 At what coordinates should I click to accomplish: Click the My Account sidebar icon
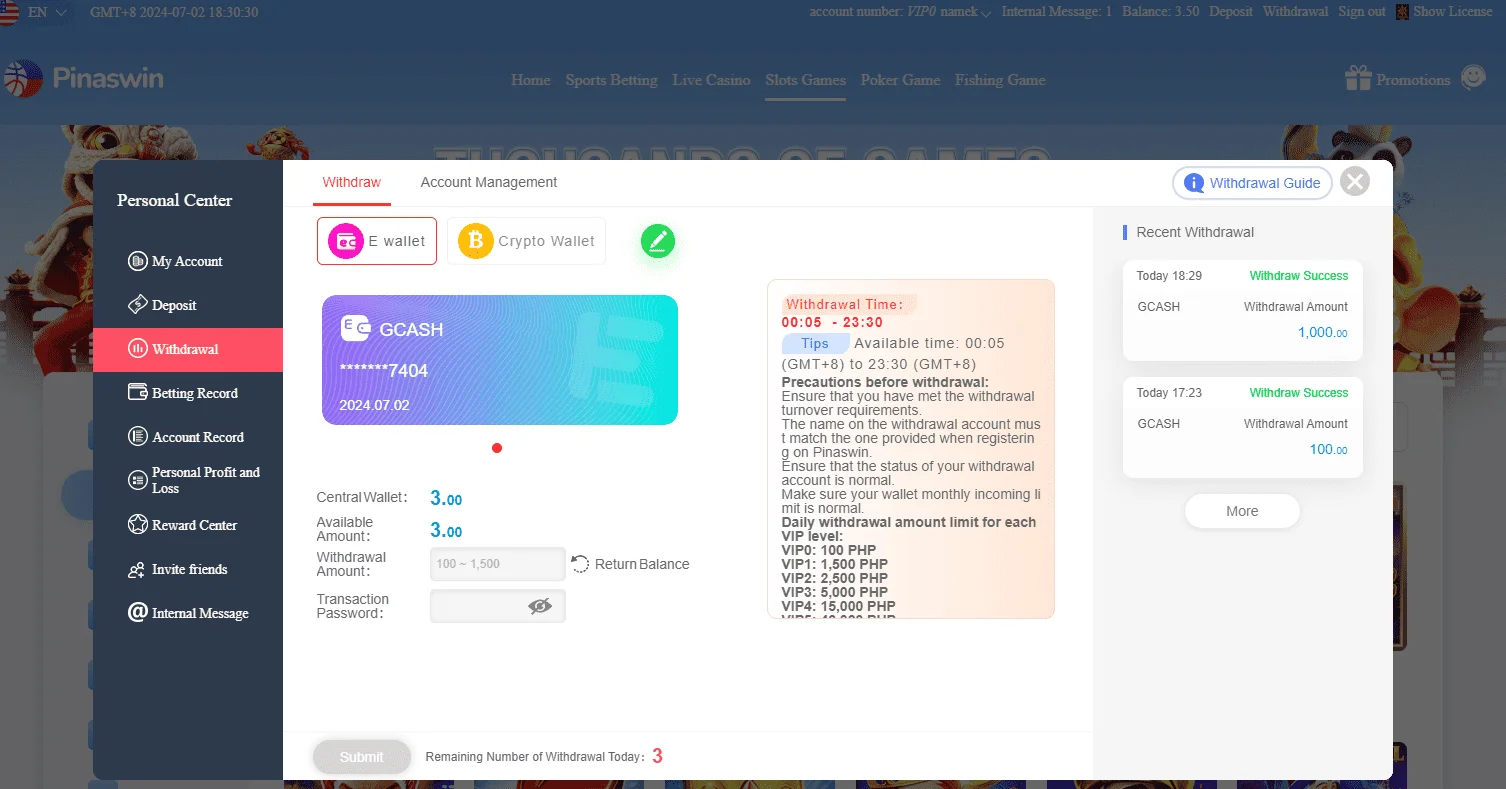pyautogui.click(x=138, y=261)
